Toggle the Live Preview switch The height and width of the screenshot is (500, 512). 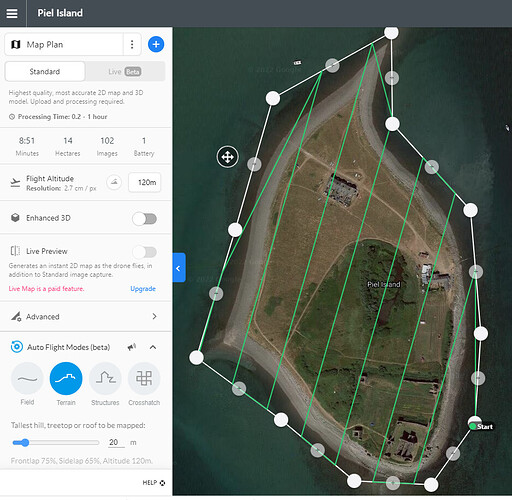[144, 252]
